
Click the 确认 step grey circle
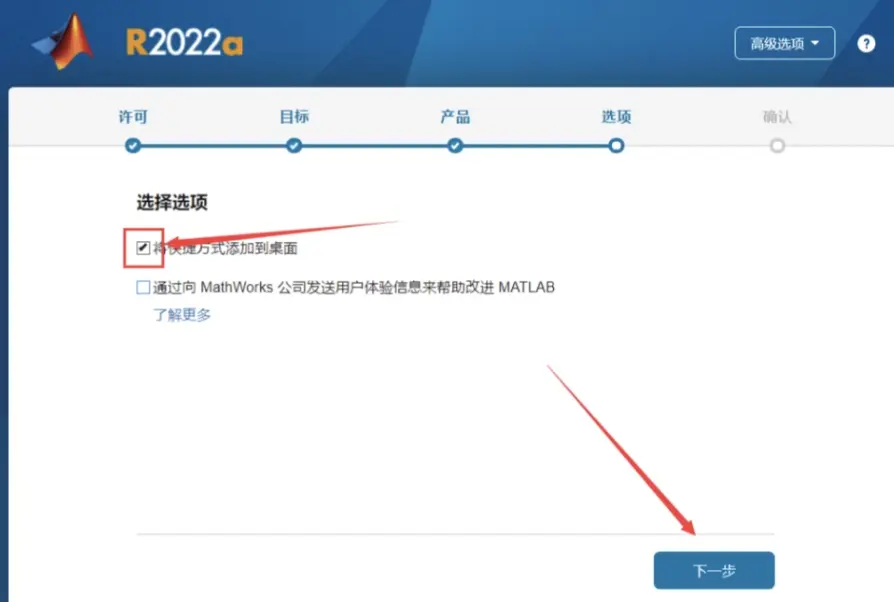[777, 146]
